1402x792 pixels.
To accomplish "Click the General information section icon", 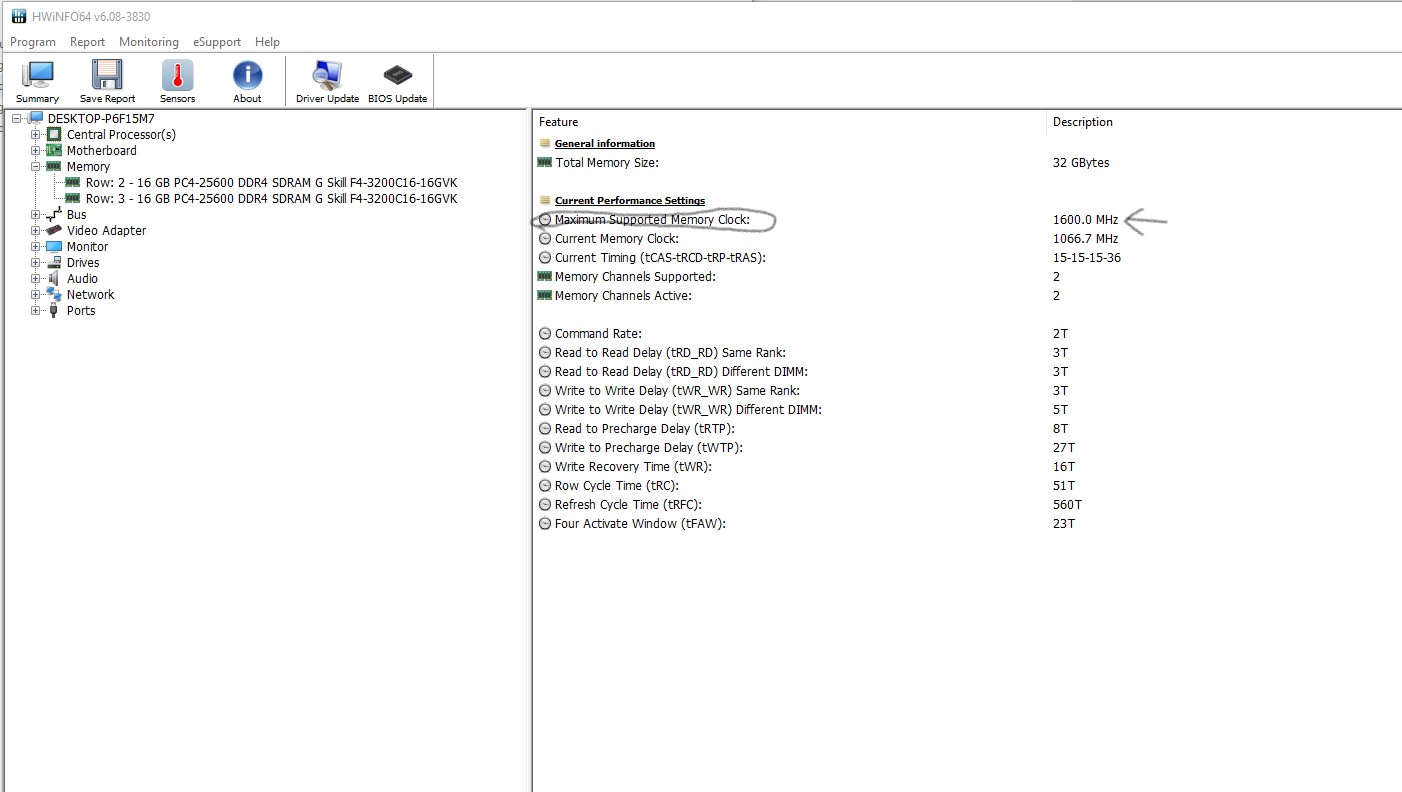I will click(x=545, y=143).
